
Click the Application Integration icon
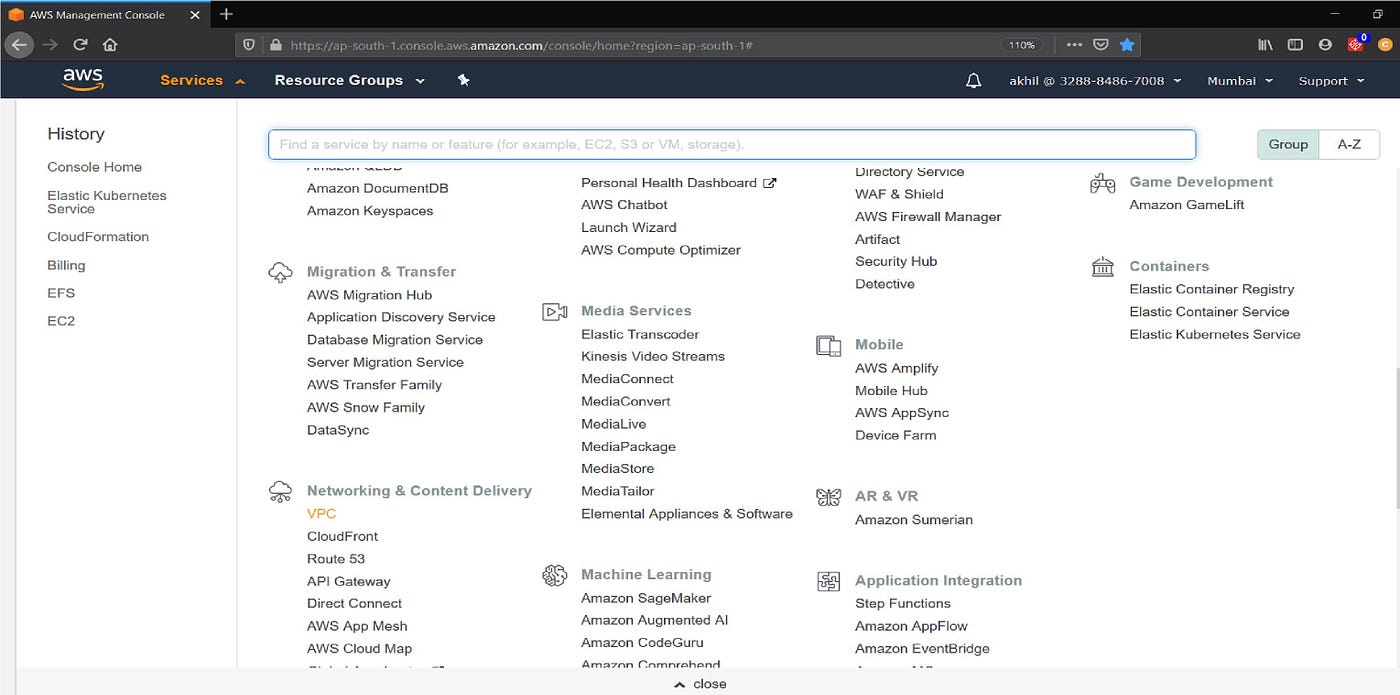pyautogui.click(x=828, y=581)
